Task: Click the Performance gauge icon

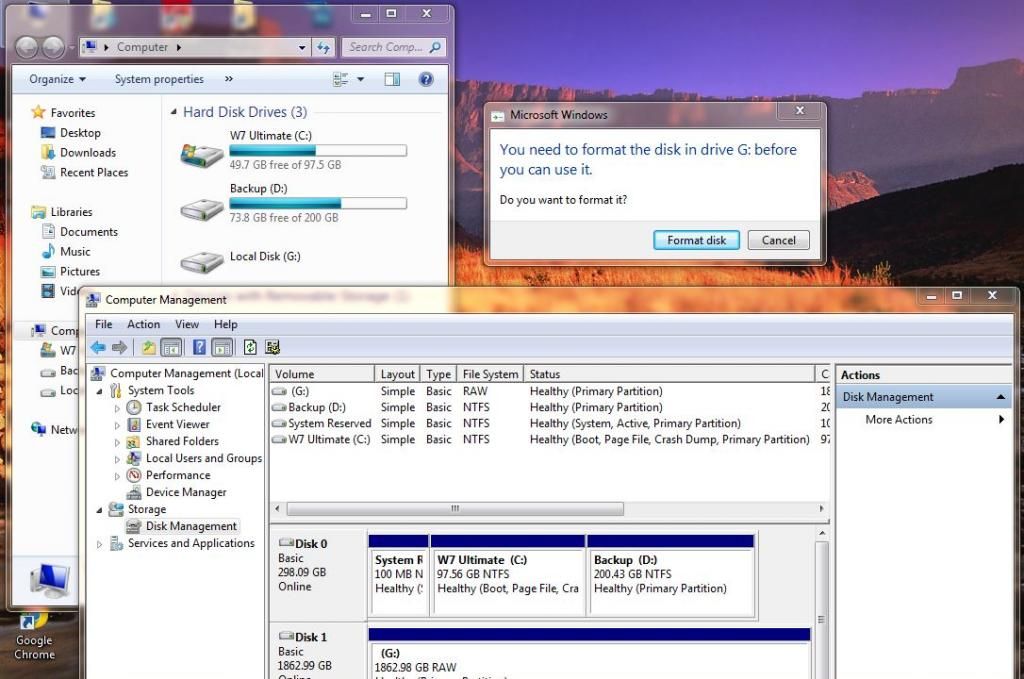Action: click(x=134, y=475)
